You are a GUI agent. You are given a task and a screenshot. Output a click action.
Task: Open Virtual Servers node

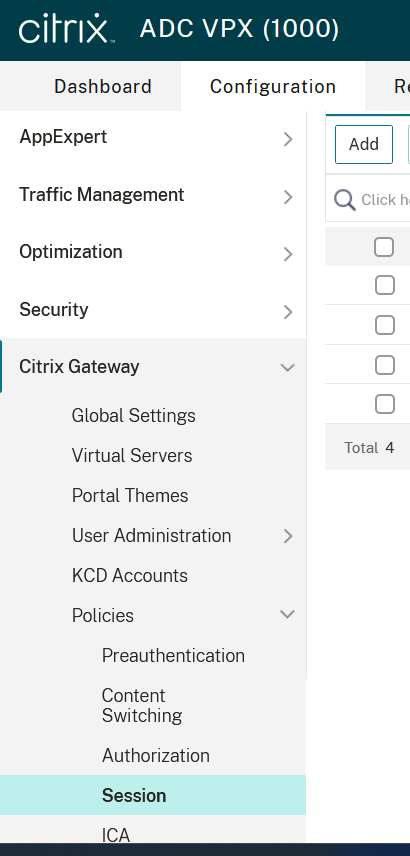point(132,456)
